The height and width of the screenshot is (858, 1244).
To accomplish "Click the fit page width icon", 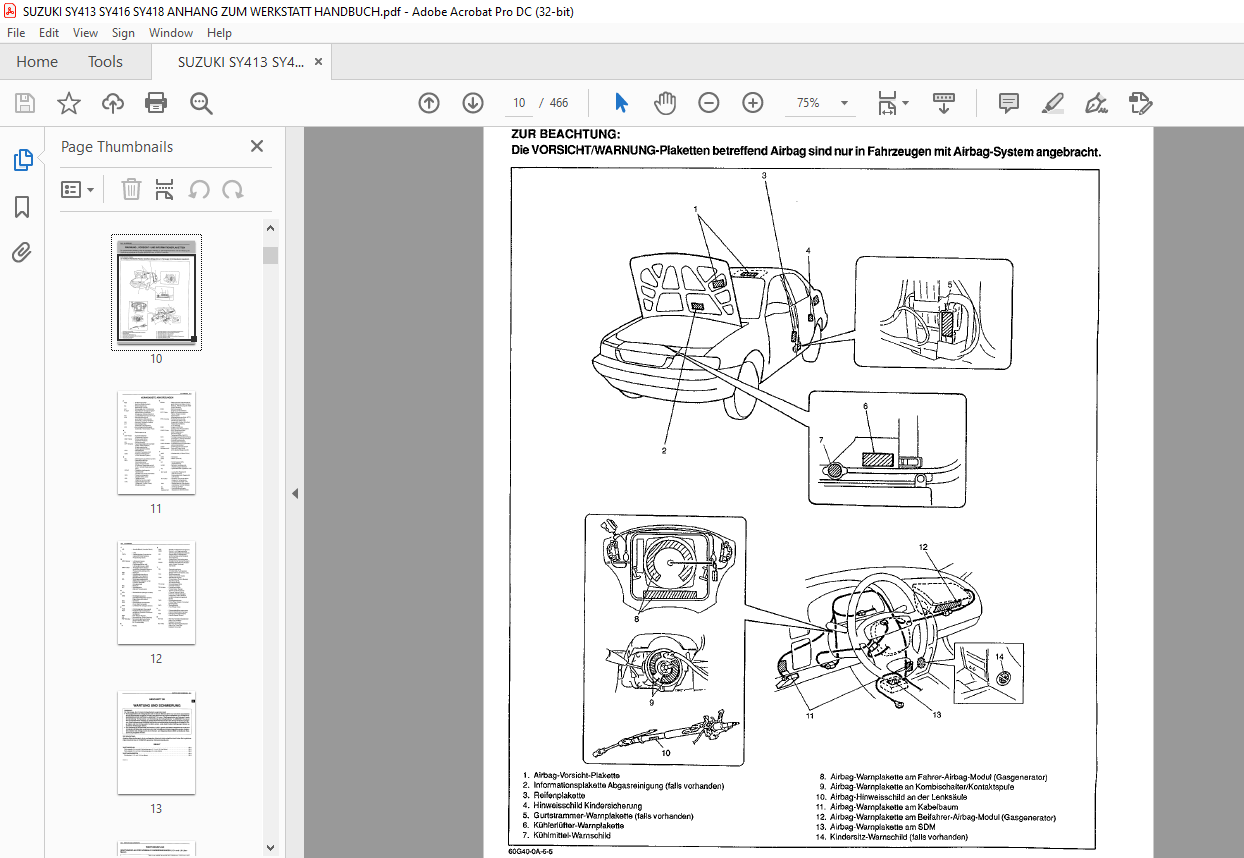I will (887, 103).
